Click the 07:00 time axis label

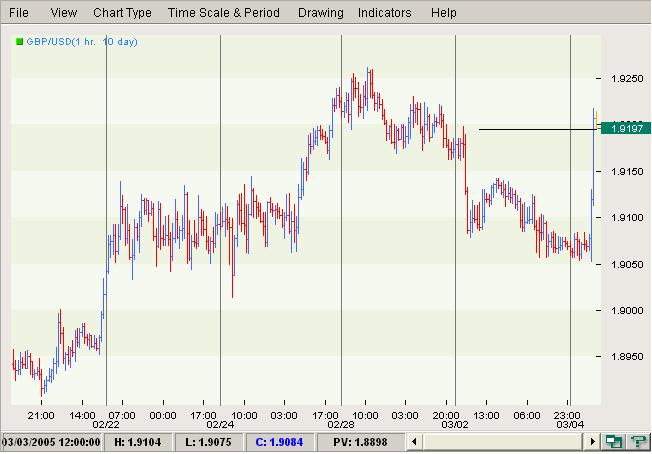(x=122, y=416)
